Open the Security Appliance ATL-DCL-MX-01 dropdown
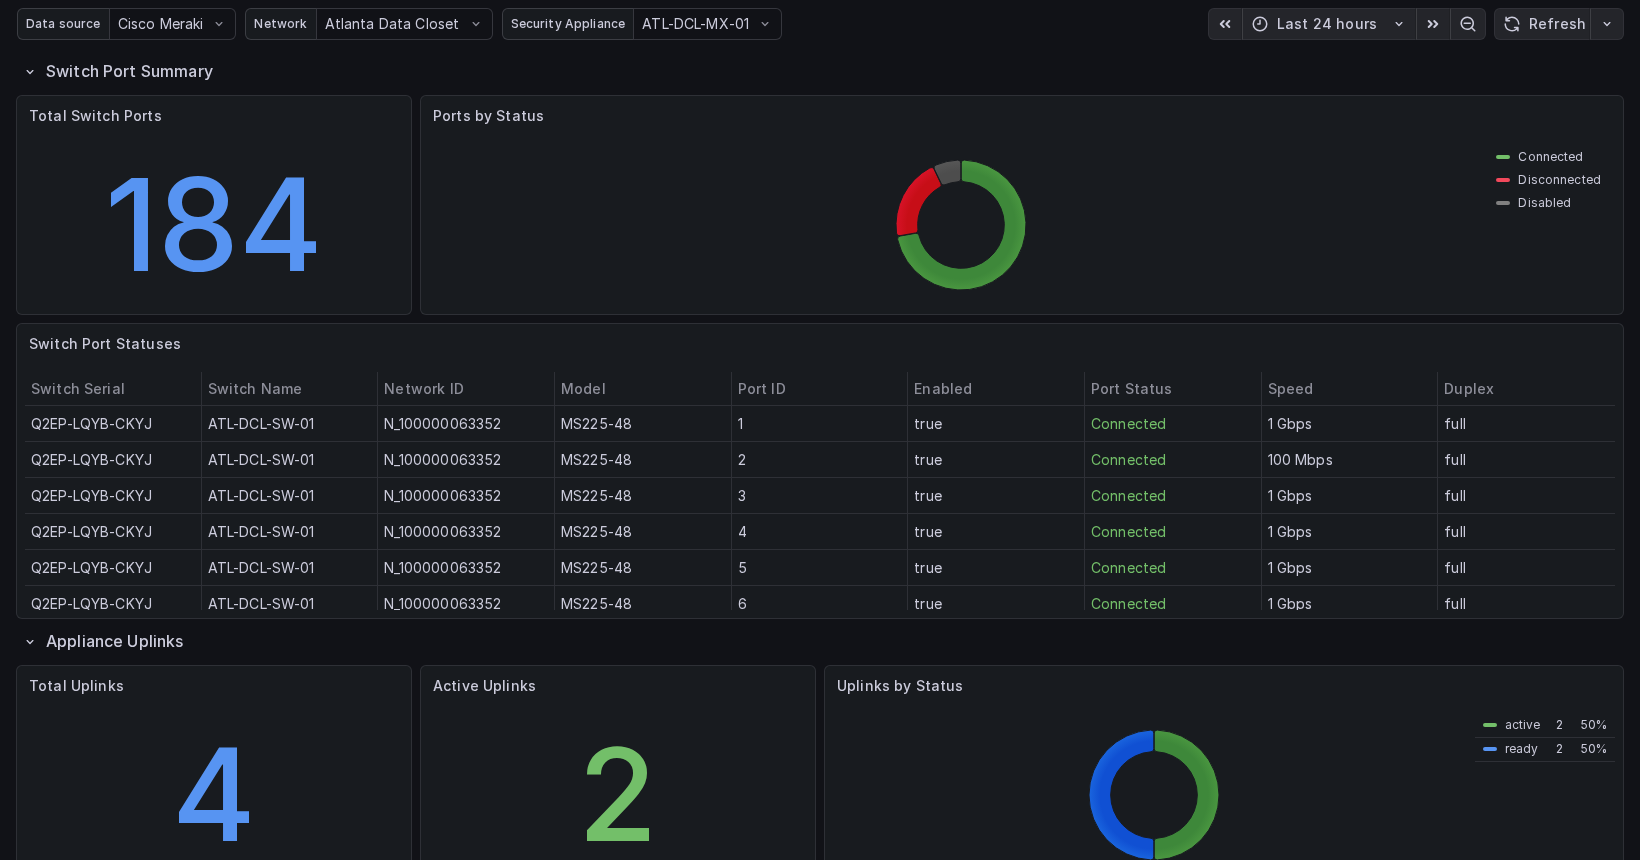 coord(707,24)
